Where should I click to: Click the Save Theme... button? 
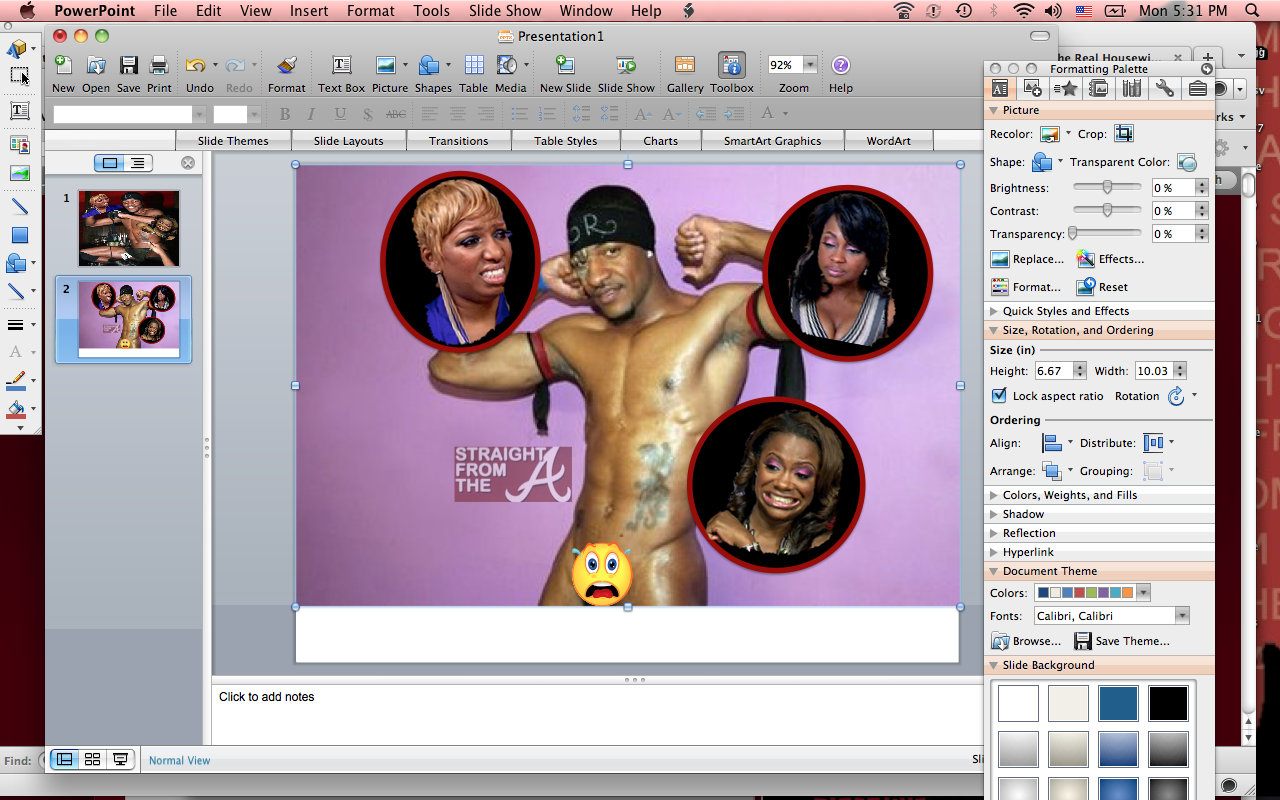click(x=1122, y=641)
